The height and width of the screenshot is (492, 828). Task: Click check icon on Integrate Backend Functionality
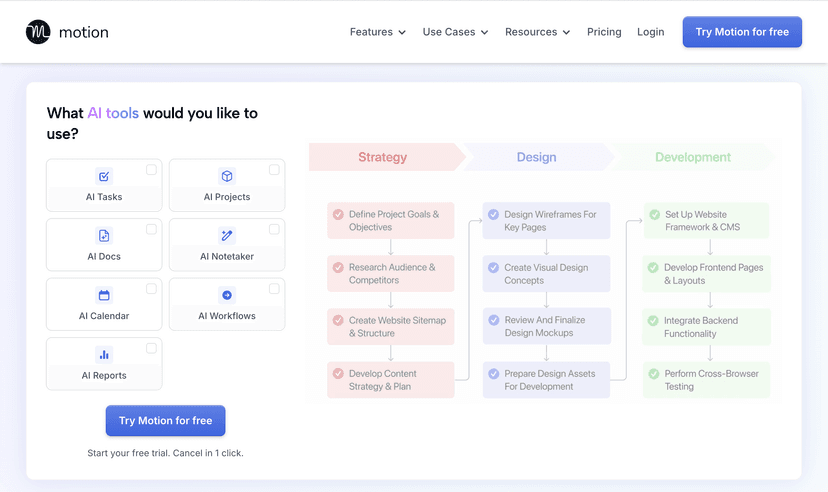[653, 320]
